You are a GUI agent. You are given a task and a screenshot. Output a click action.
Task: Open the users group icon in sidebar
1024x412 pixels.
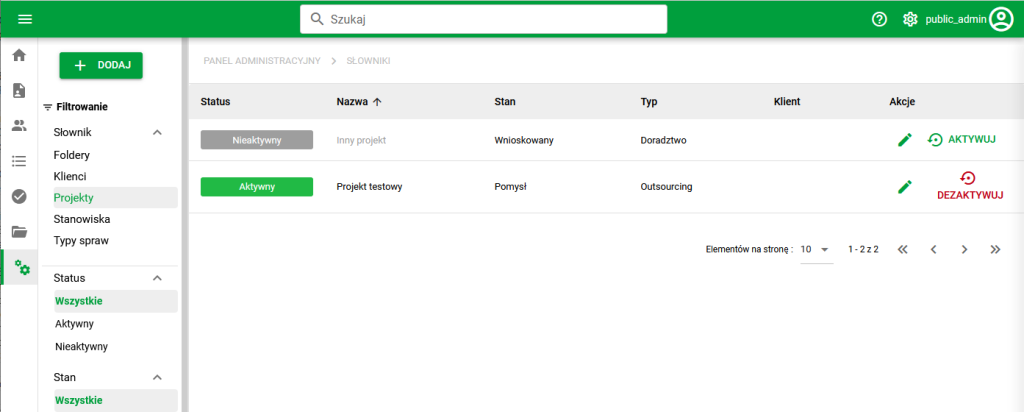pyautogui.click(x=19, y=126)
